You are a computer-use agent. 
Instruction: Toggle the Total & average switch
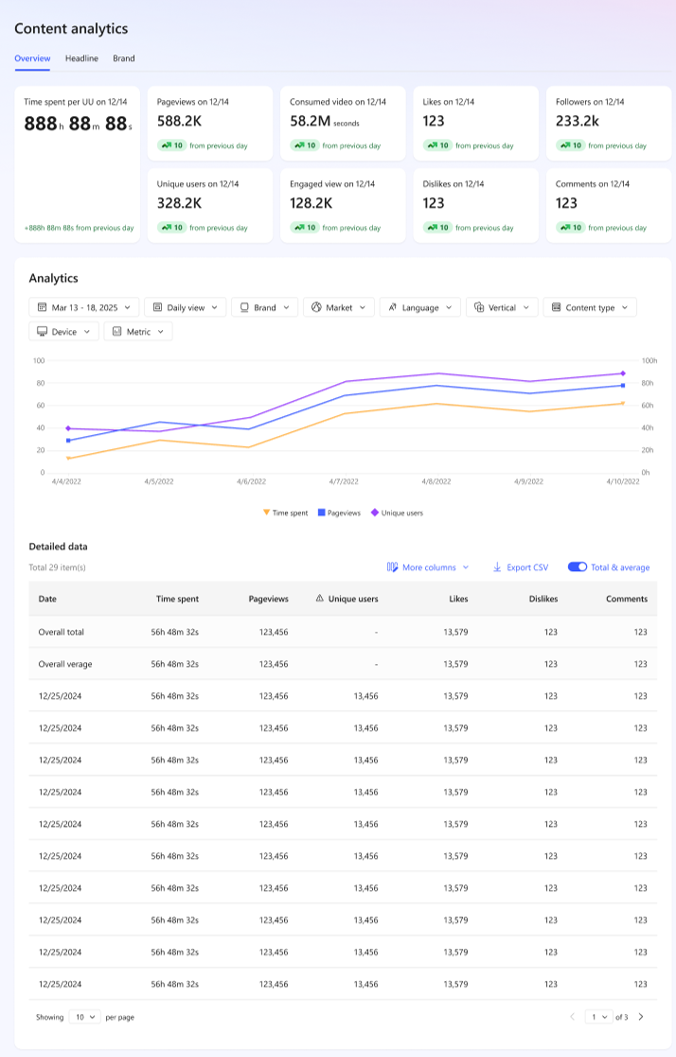click(x=577, y=567)
